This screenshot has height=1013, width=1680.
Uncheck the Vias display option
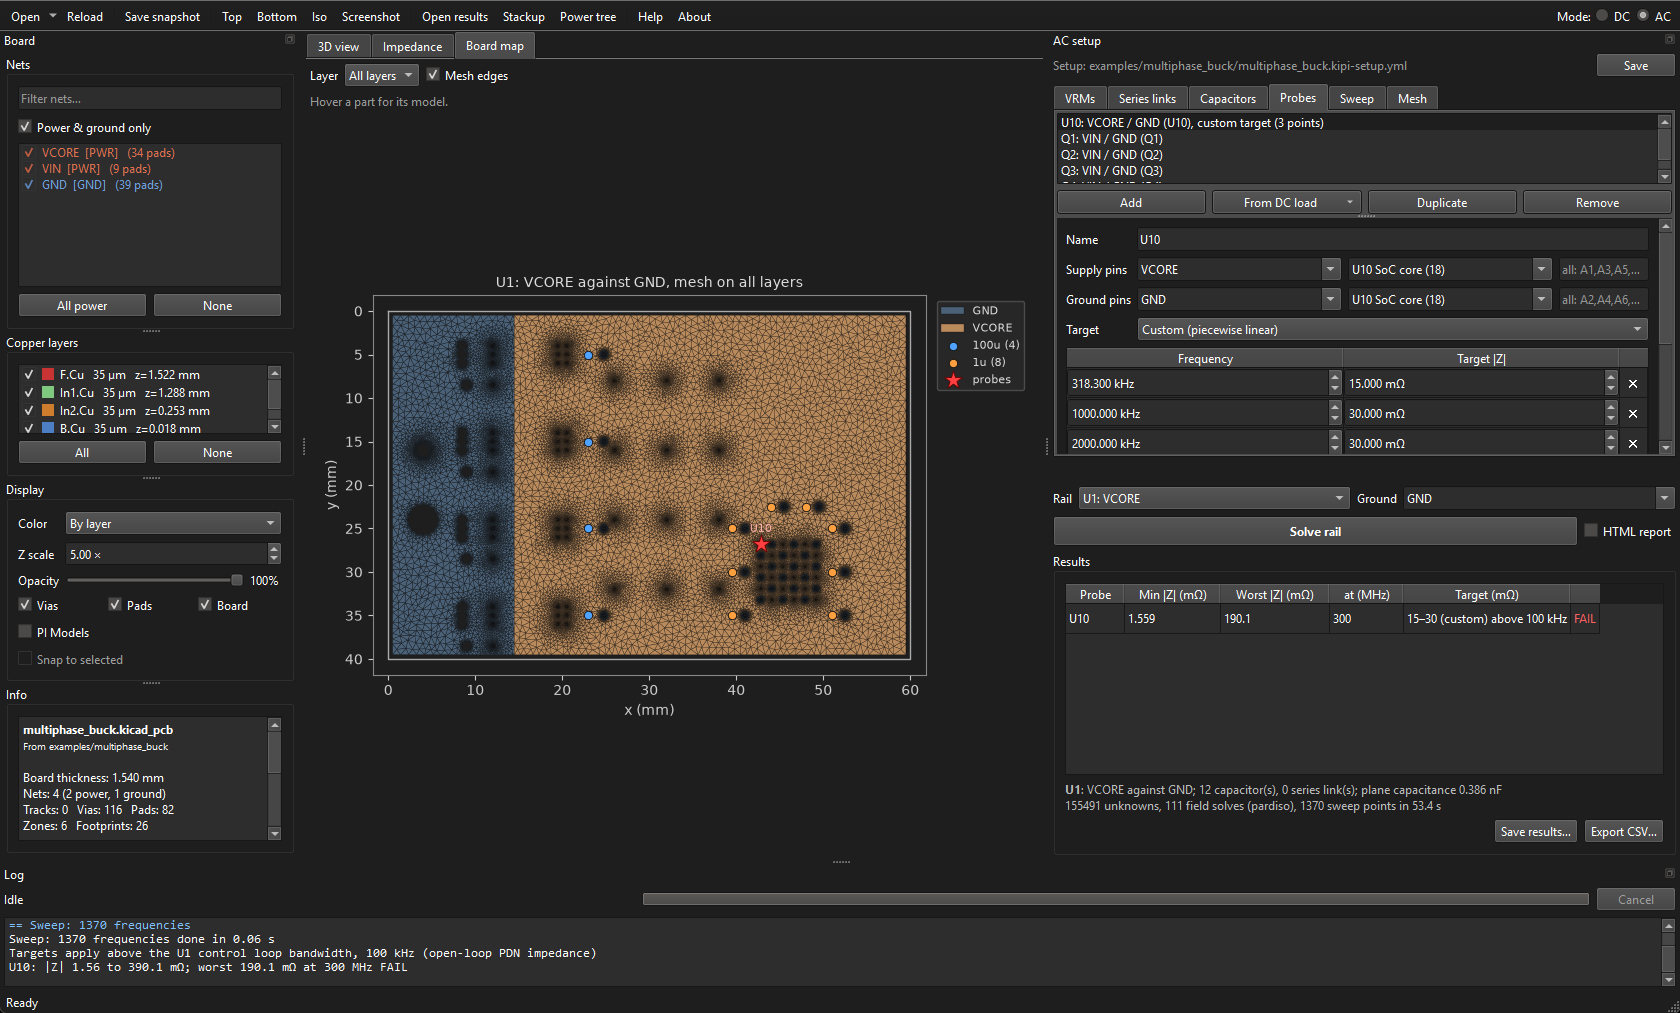pos(25,605)
